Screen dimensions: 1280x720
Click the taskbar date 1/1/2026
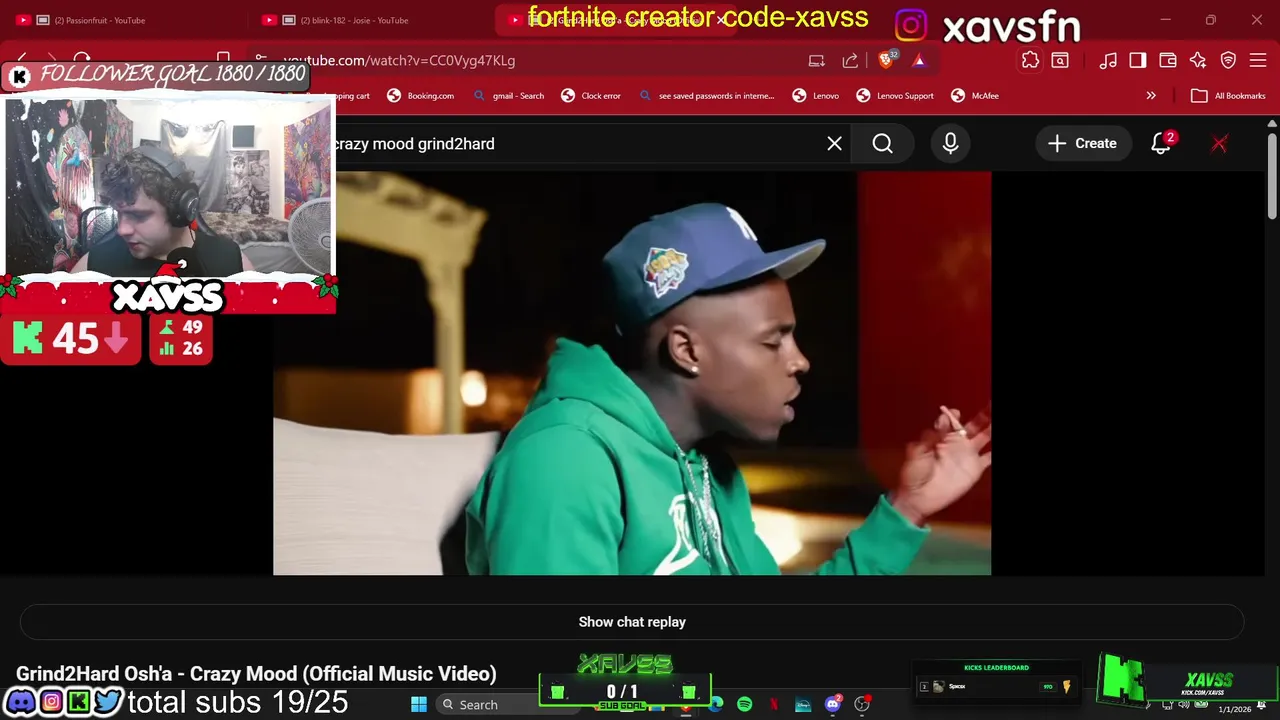pyautogui.click(x=1234, y=709)
